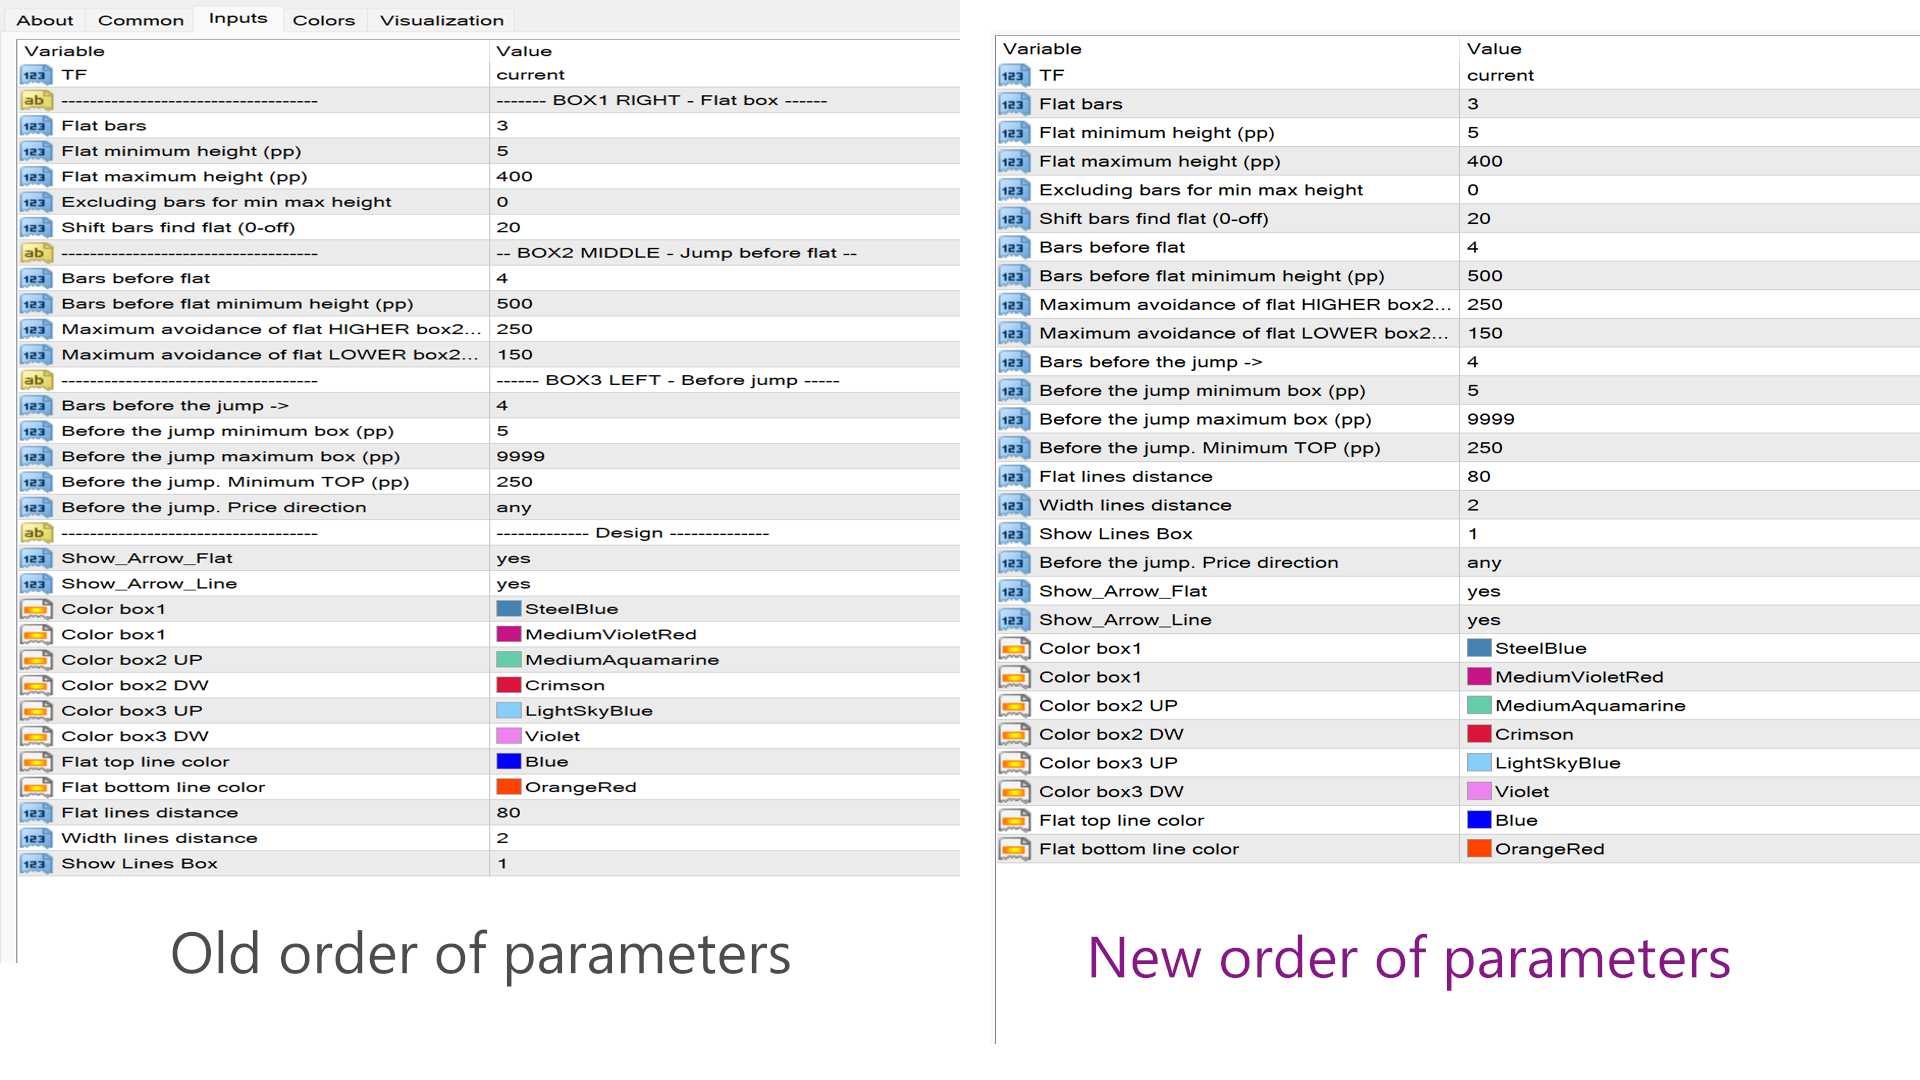Click the 123 icon beside Flat bars in old list

[x=35, y=126]
